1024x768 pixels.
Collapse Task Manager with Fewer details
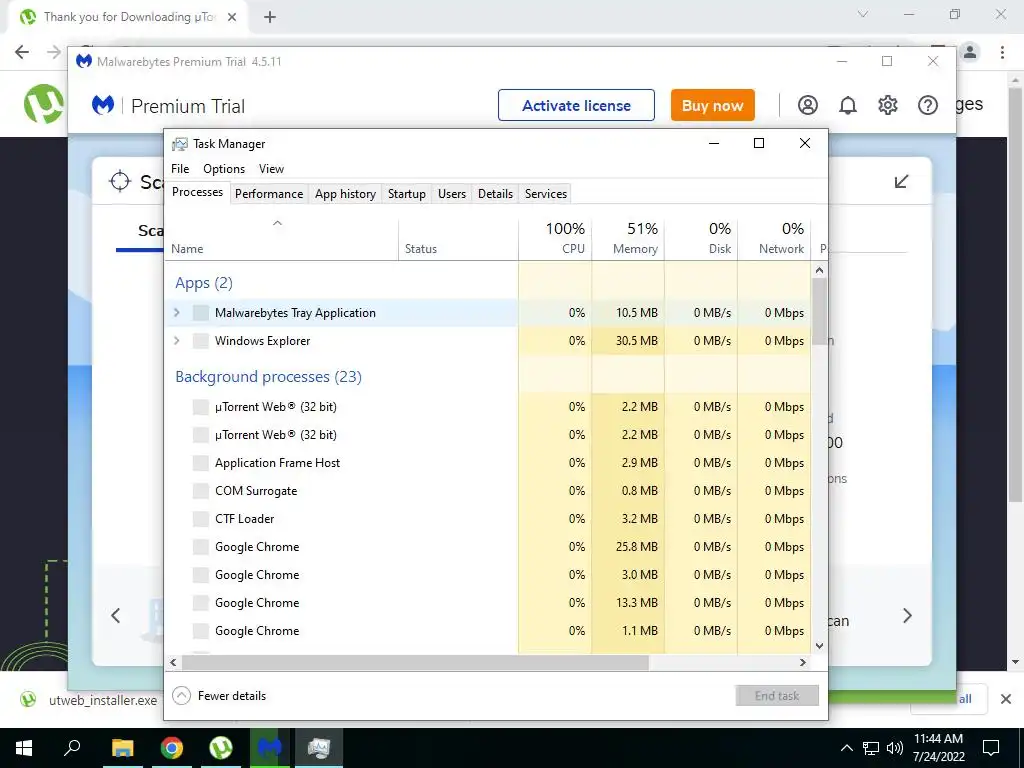click(219, 696)
